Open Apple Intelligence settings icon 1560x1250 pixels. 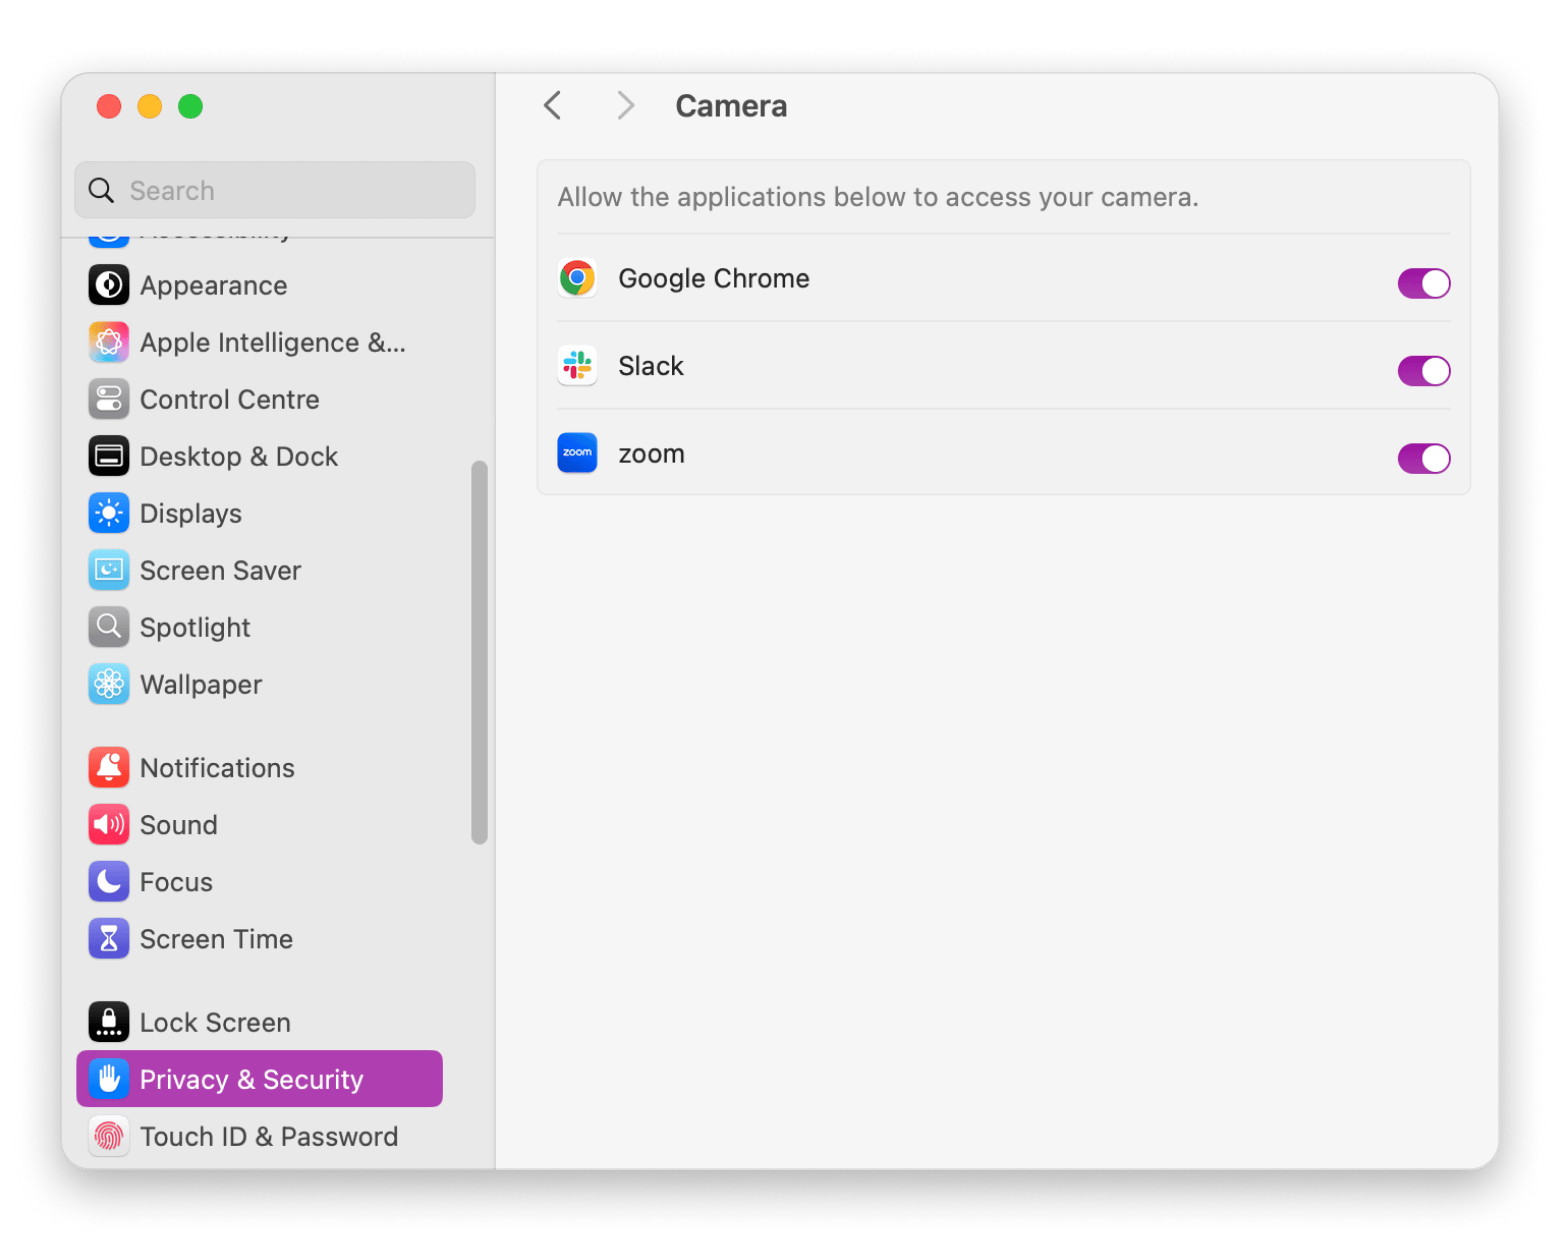(x=109, y=342)
